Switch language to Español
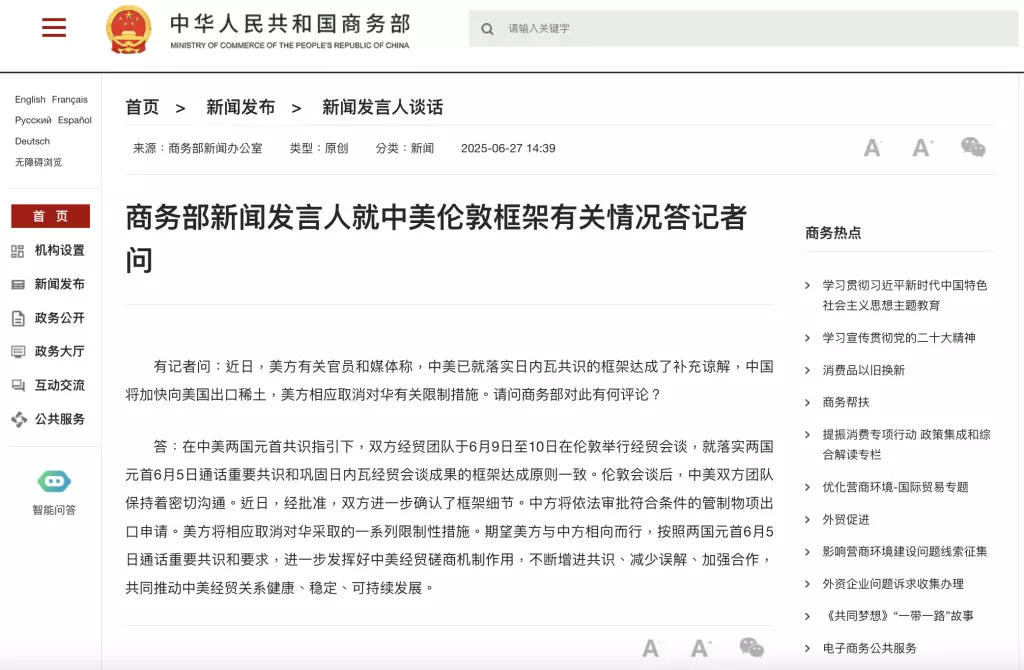This screenshot has width=1024, height=670. click(x=75, y=120)
